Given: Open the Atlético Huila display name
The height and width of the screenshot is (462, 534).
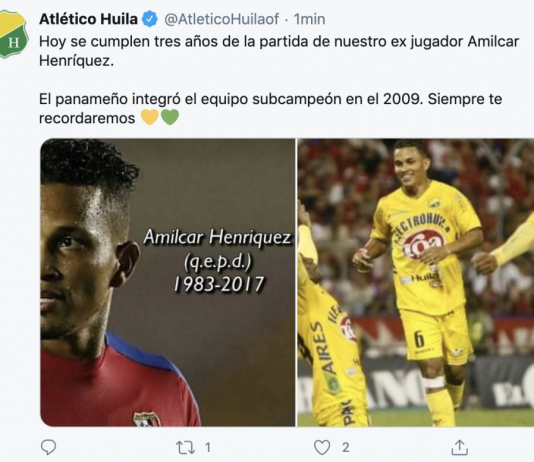Looking at the screenshot, I should tap(89, 19).
